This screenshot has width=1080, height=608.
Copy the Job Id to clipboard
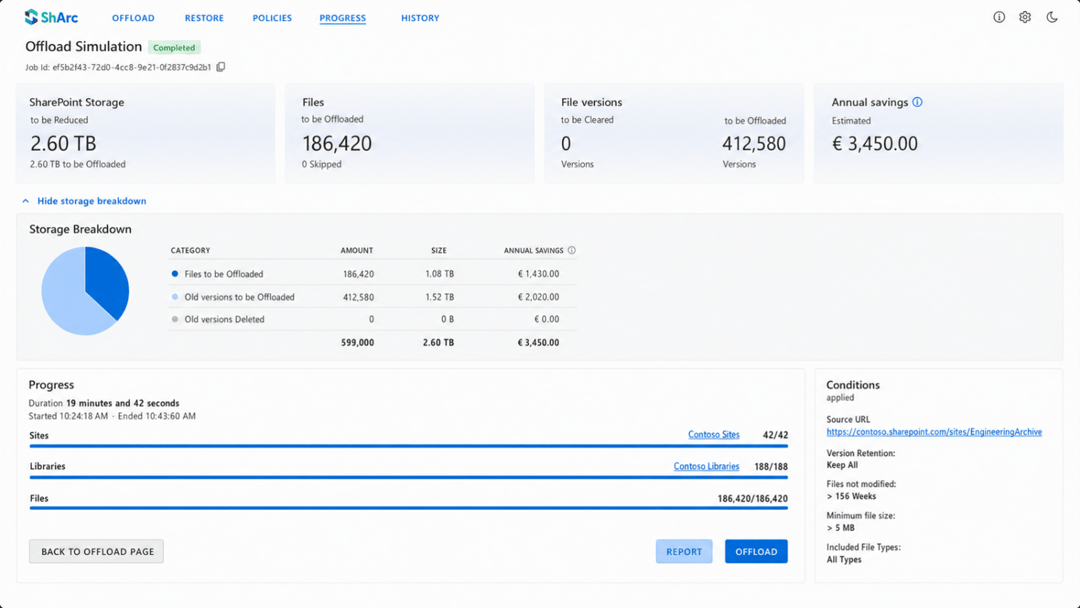(x=221, y=67)
